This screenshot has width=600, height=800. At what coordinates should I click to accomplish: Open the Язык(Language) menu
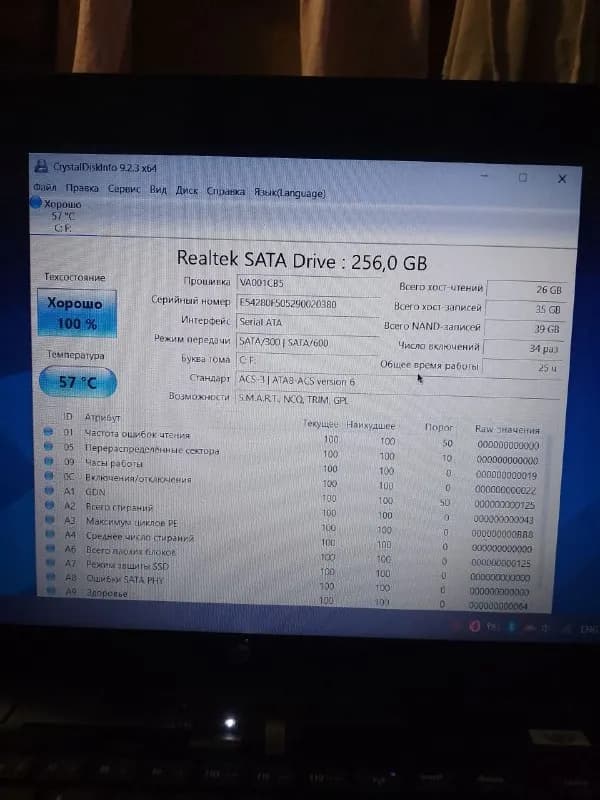[290, 193]
